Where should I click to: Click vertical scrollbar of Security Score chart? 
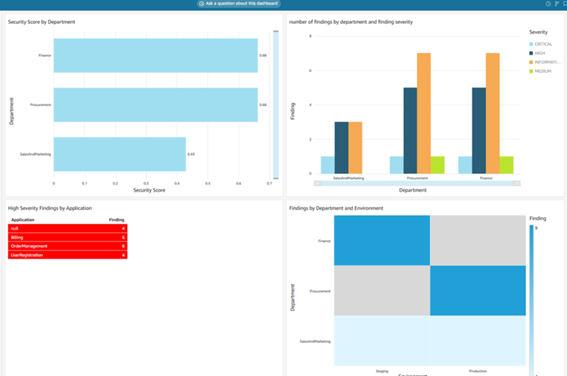pyautogui.click(x=276, y=105)
